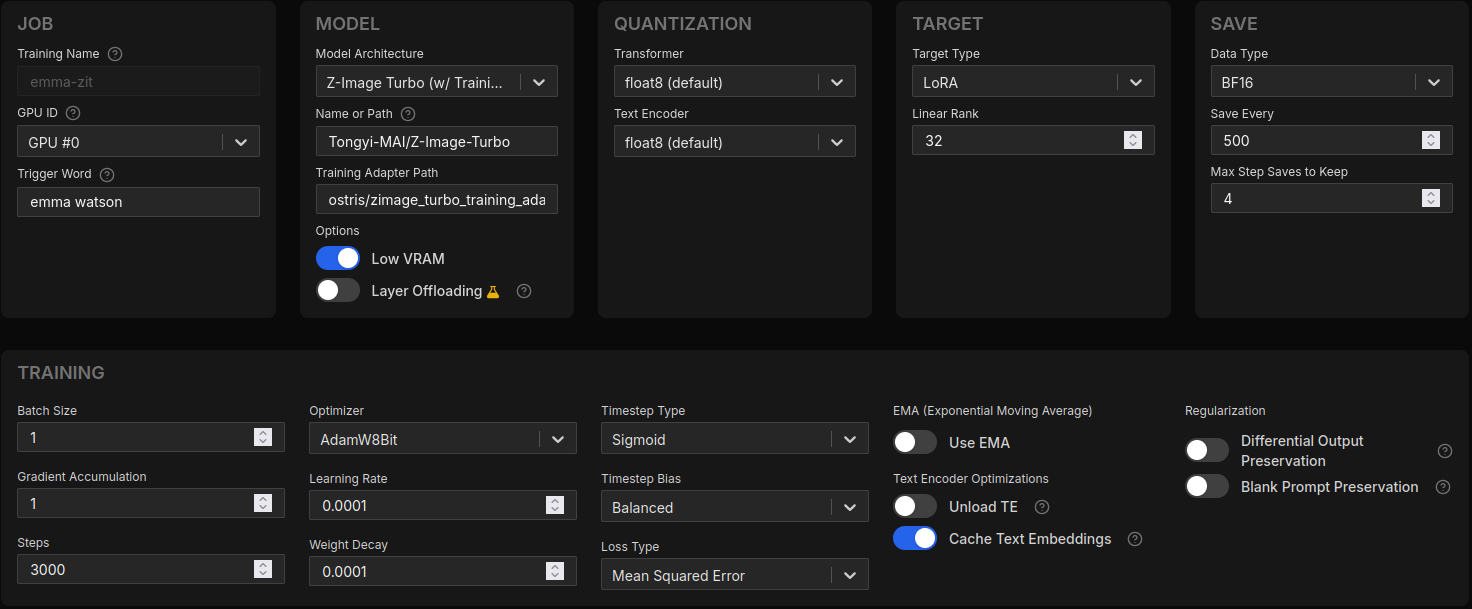Click the Regularization label
1472x609 pixels.
pyautogui.click(x=1225, y=411)
